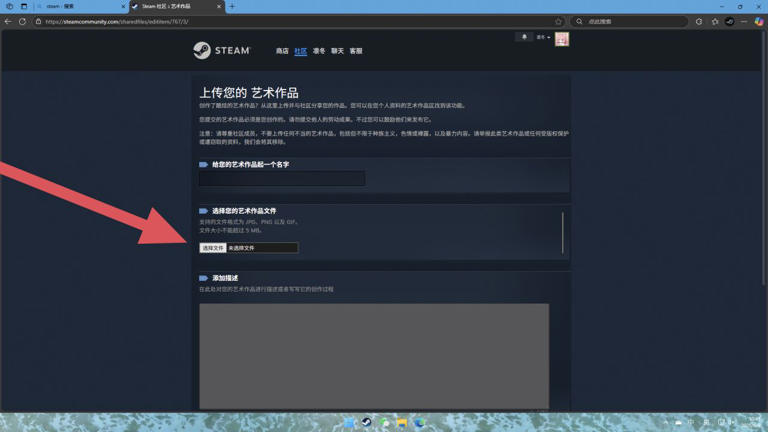Click the 添加描述 heading
This screenshot has height=432, width=768.
[225, 278]
